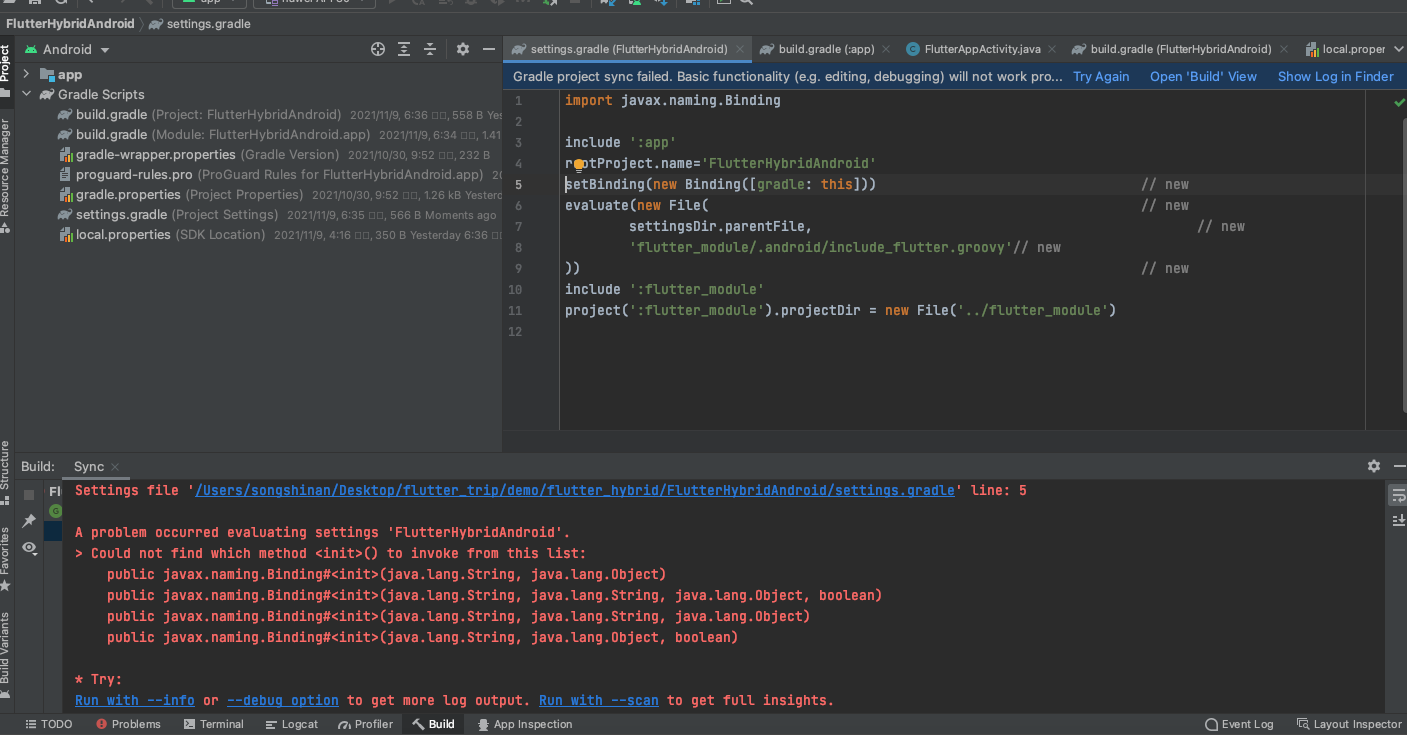
Task: Toggle soft-wrap in build output
Action: click(1398, 496)
